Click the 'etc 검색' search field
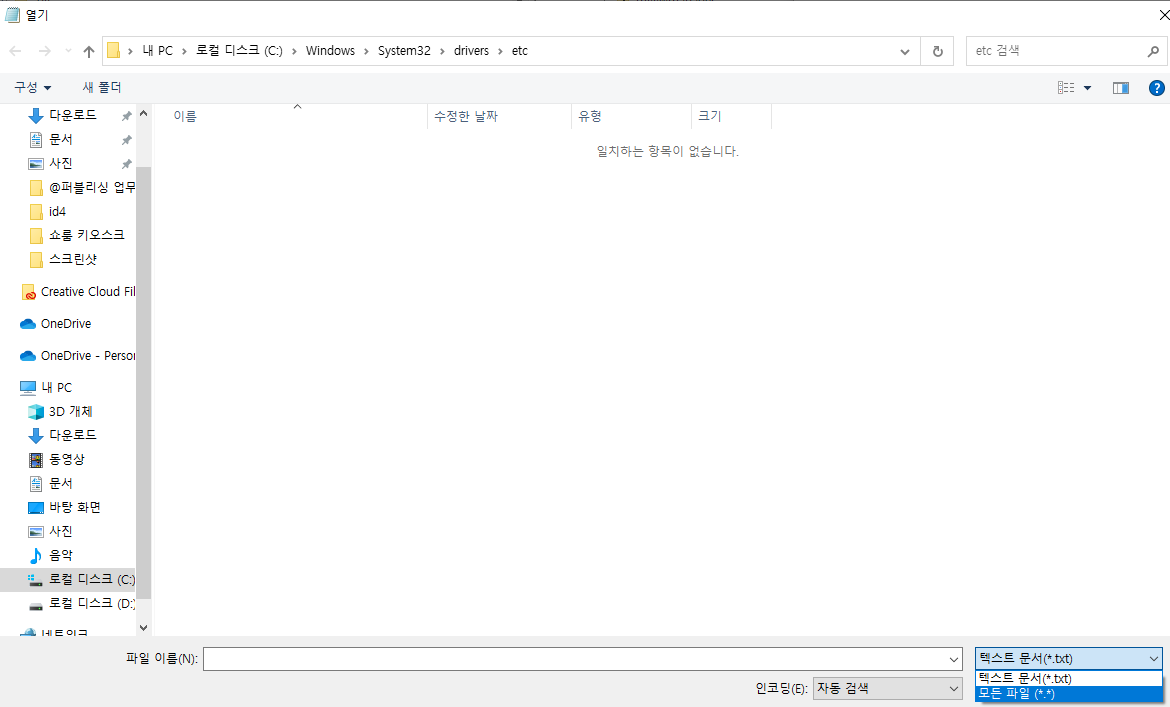The width and height of the screenshot is (1170, 707). 1057,51
